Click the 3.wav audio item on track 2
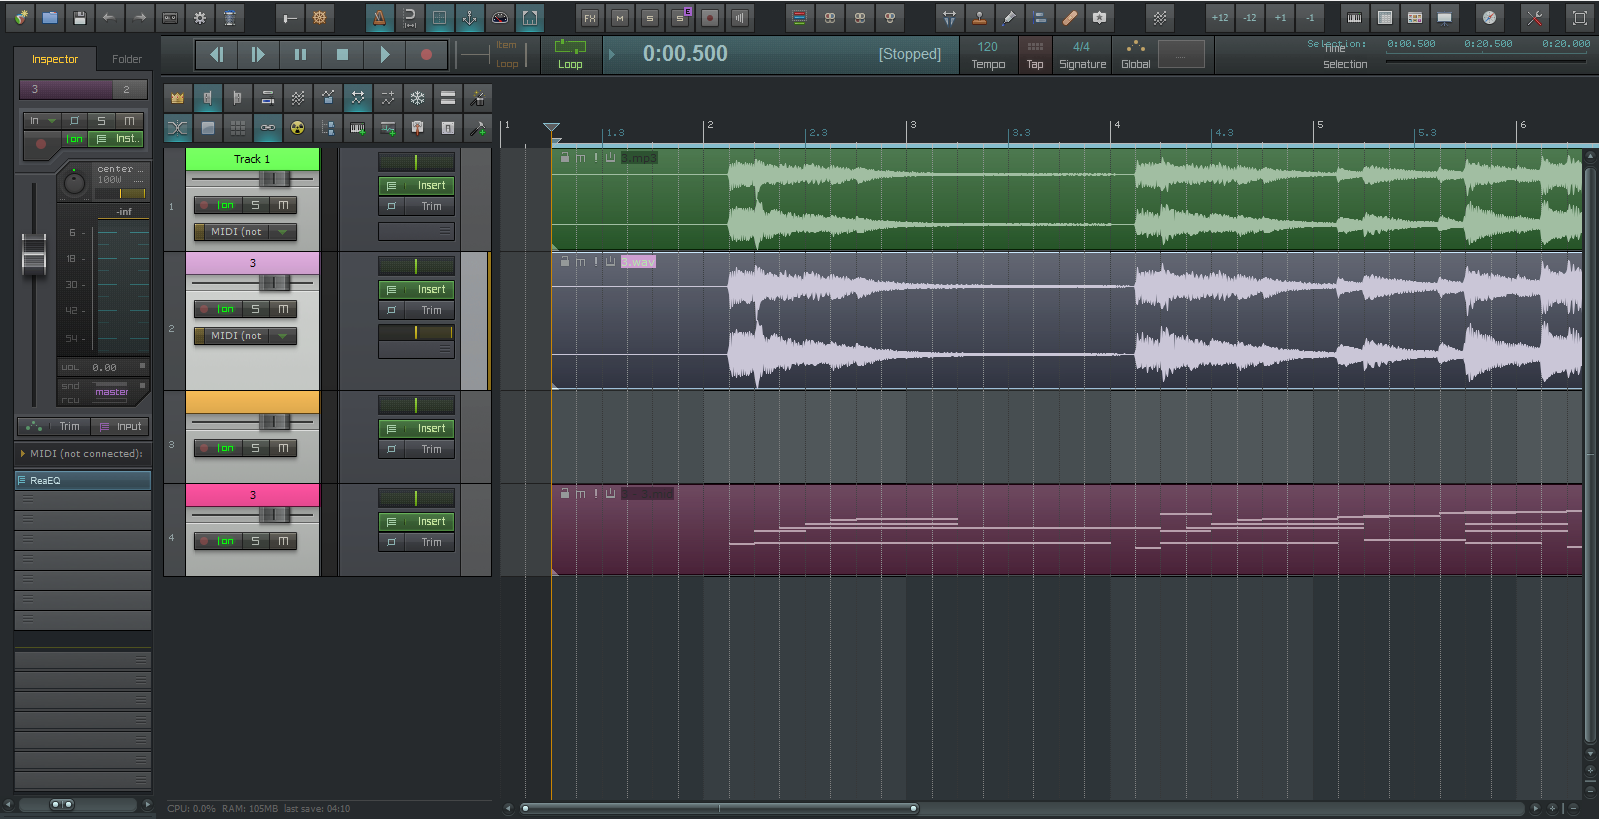The image size is (1599, 819). point(1067,320)
